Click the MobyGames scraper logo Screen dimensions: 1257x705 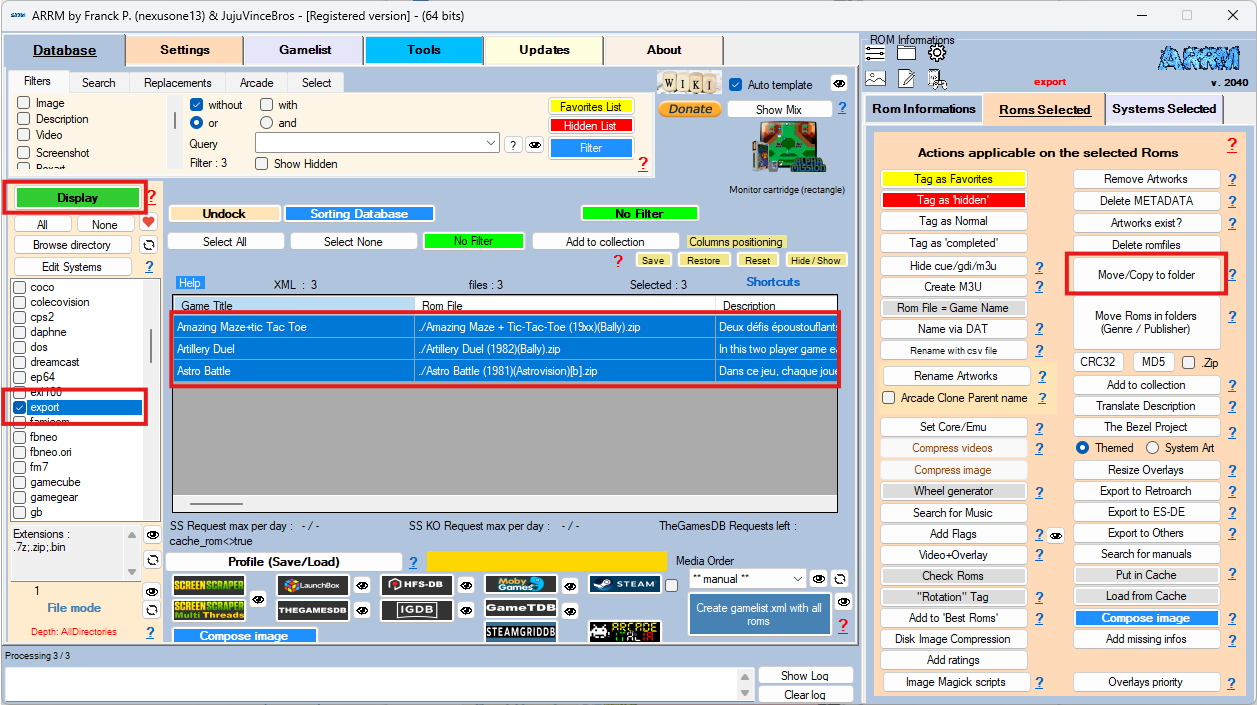520,584
